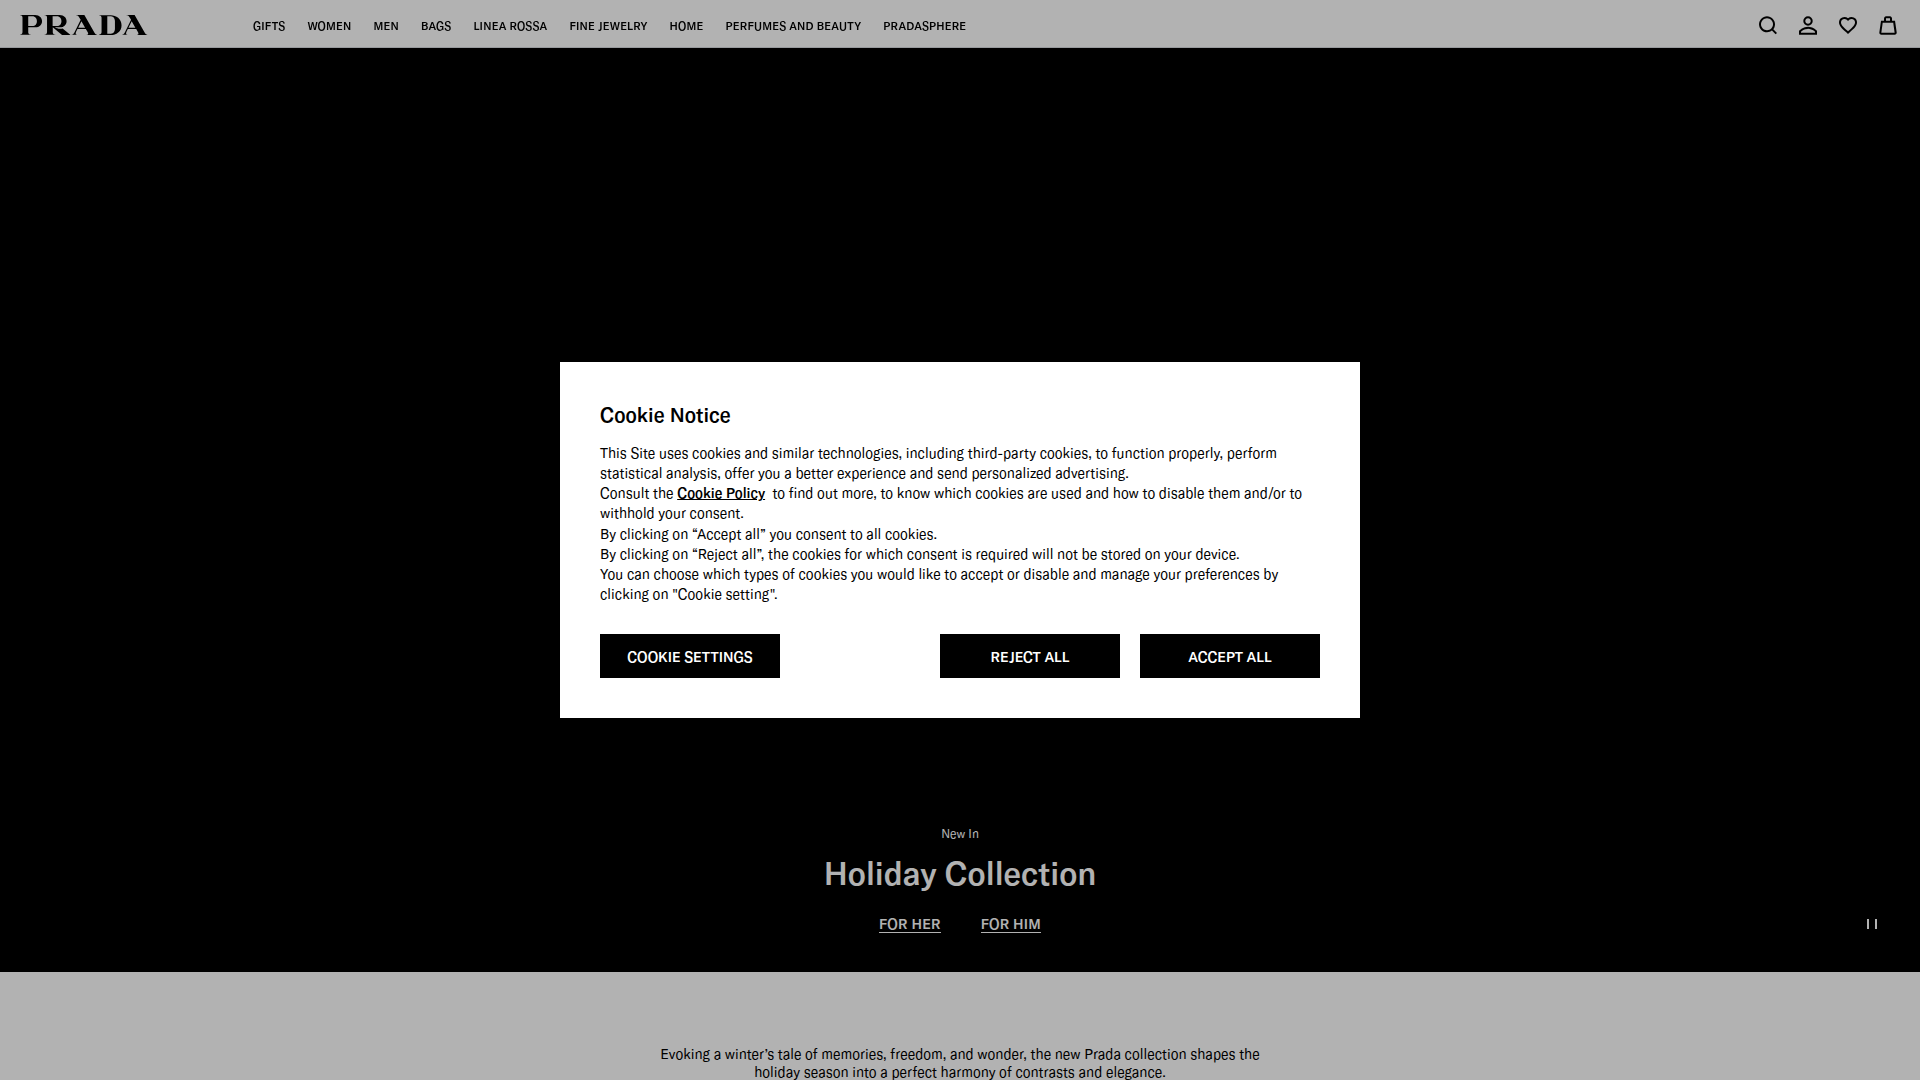This screenshot has width=1920, height=1080.
Task: Click the account profile icon
Action: (1808, 25)
